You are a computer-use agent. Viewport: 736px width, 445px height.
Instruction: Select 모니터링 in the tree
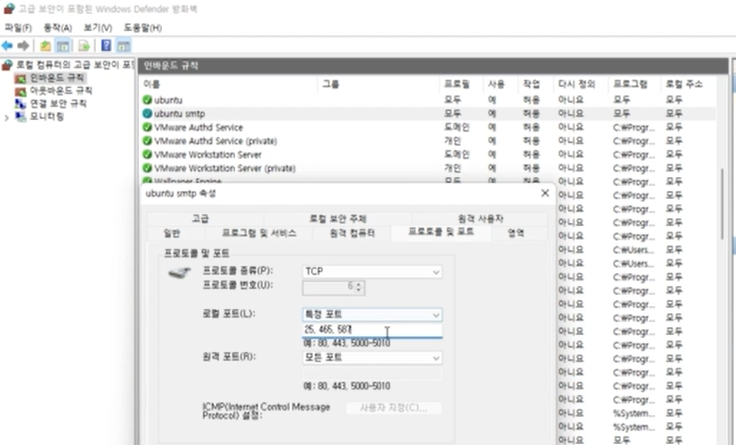[x=46, y=116]
